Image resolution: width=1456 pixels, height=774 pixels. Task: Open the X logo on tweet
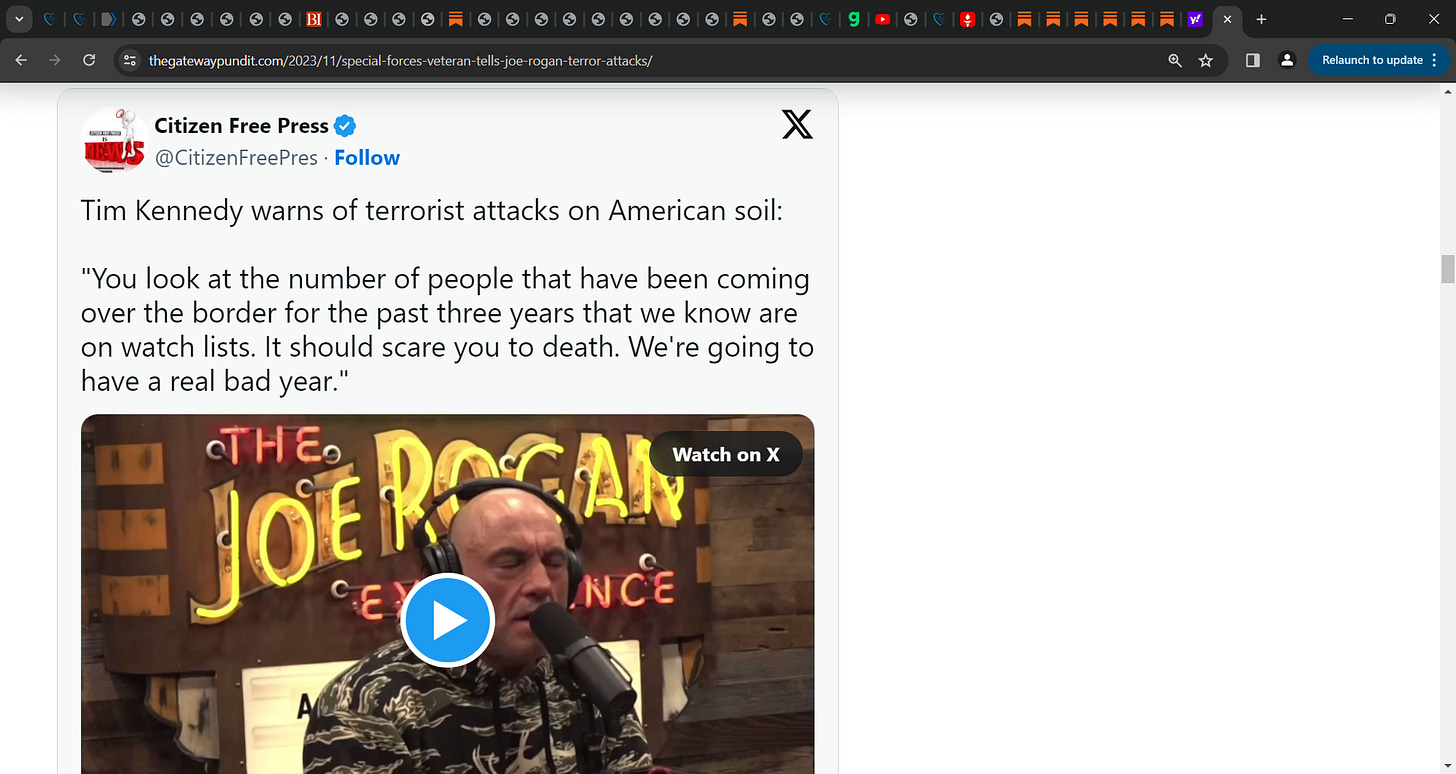[x=797, y=125]
